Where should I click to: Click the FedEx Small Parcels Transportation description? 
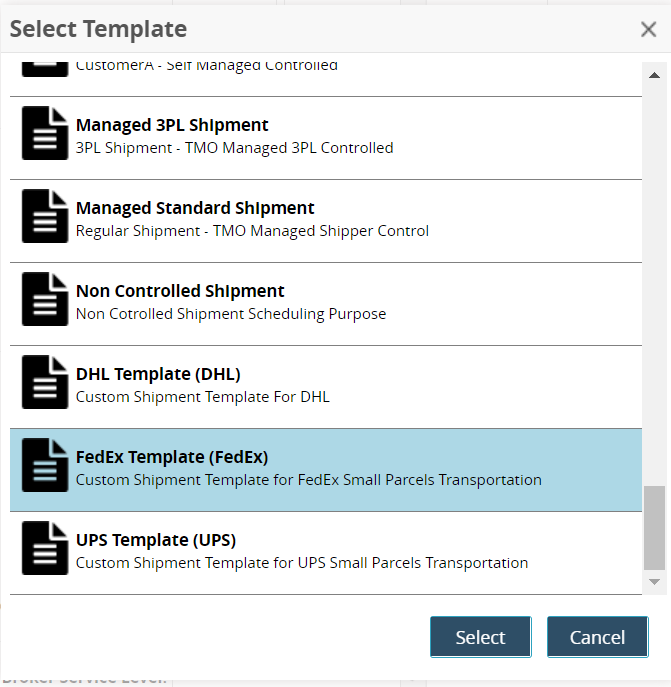click(x=308, y=480)
